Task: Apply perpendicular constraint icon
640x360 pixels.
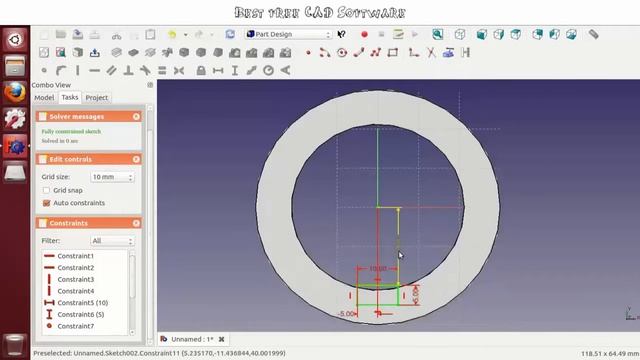Action: (128, 71)
